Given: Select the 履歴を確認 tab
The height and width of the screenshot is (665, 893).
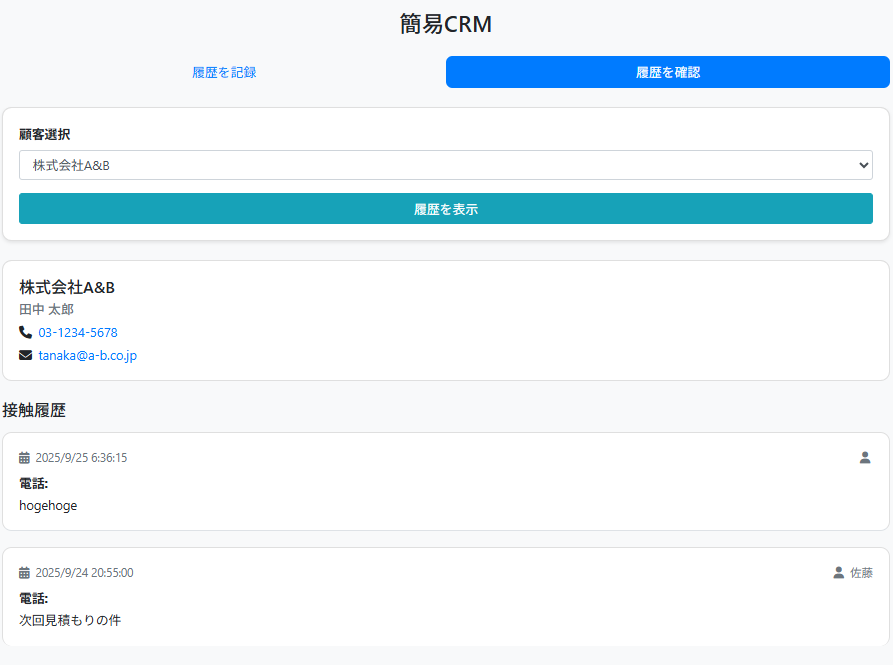Looking at the screenshot, I should (x=667, y=72).
